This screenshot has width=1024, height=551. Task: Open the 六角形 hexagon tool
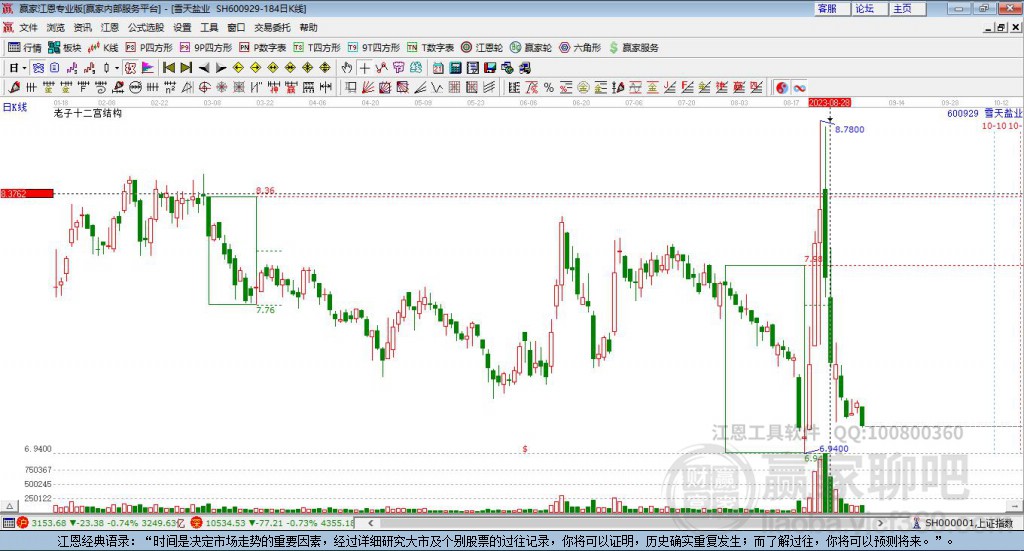(x=580, y=48)
